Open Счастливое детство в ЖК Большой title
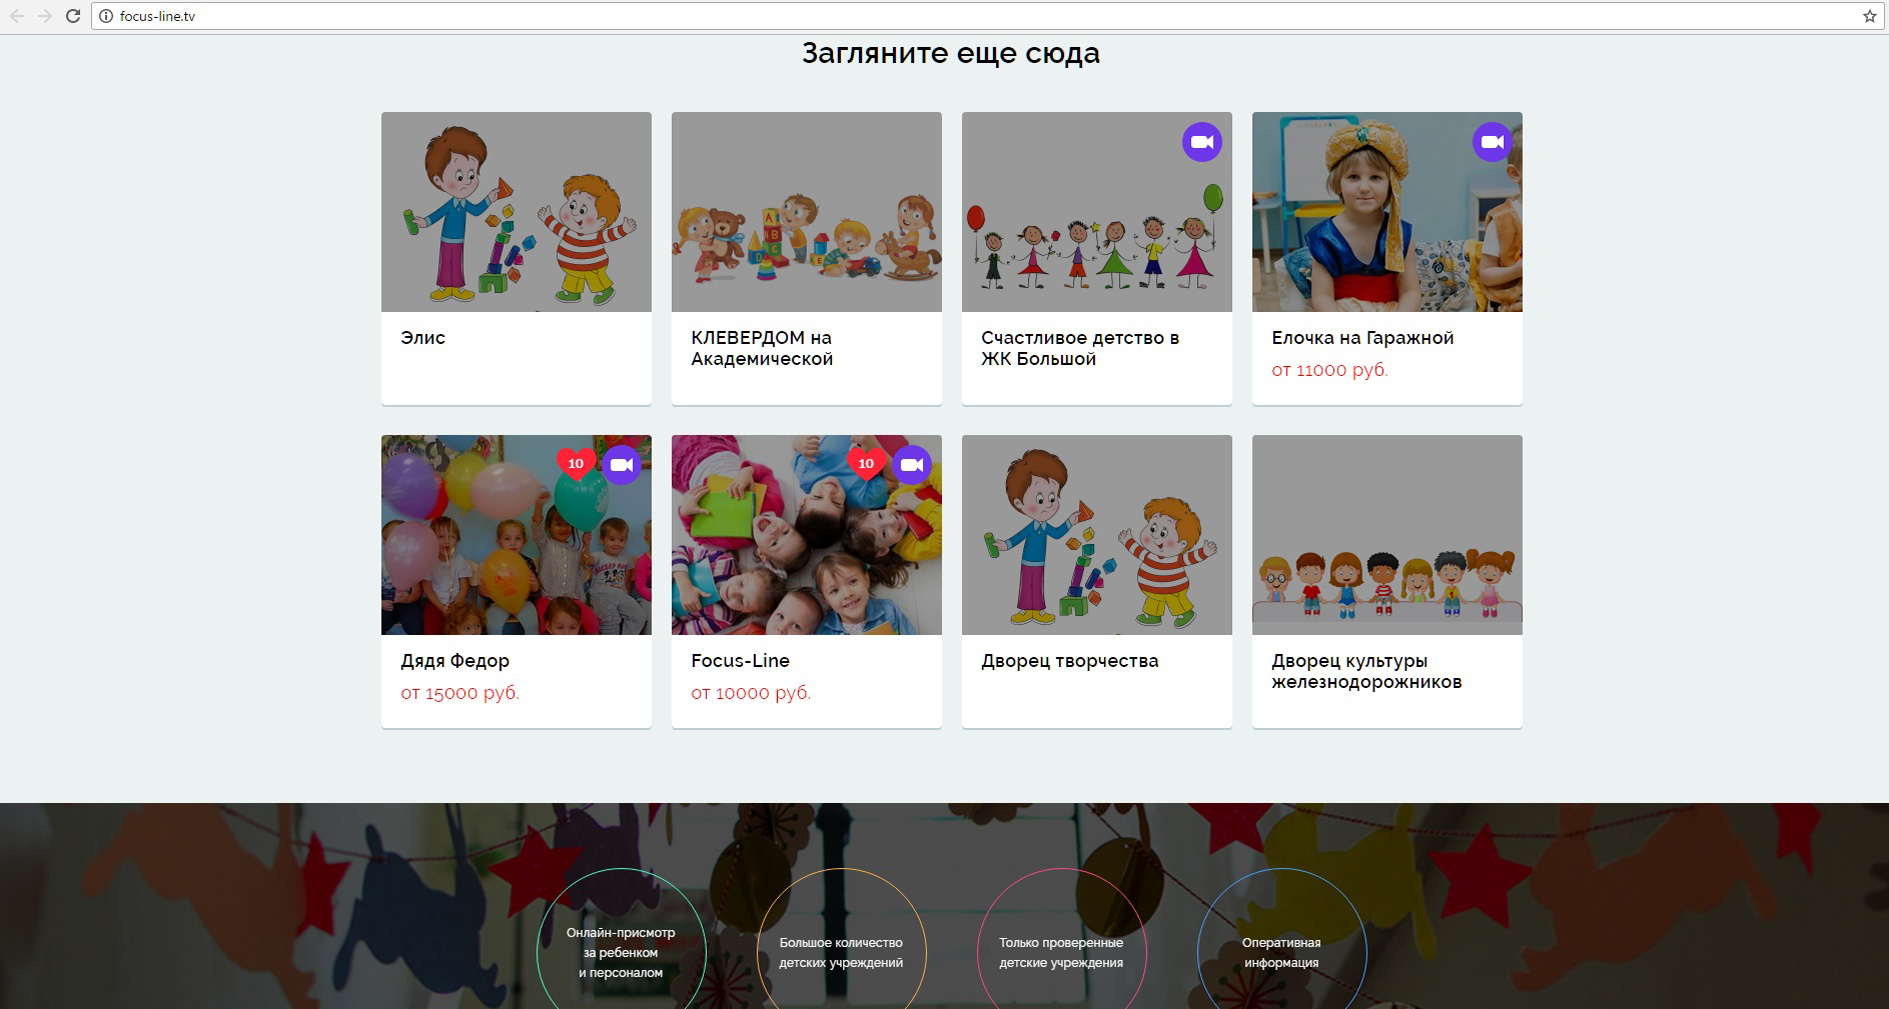Image resolution: width=1889 pixels, height=1009 pixels. click(1080, 348)
